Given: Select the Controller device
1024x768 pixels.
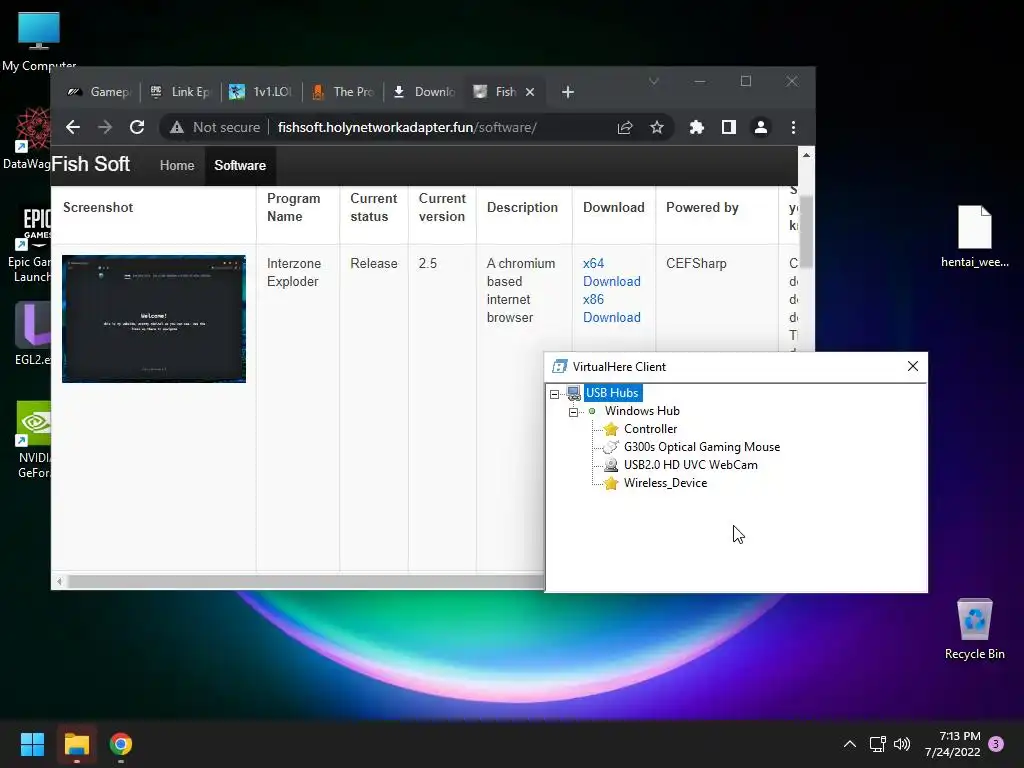Looking at the screenshot, I should point(650,429).
